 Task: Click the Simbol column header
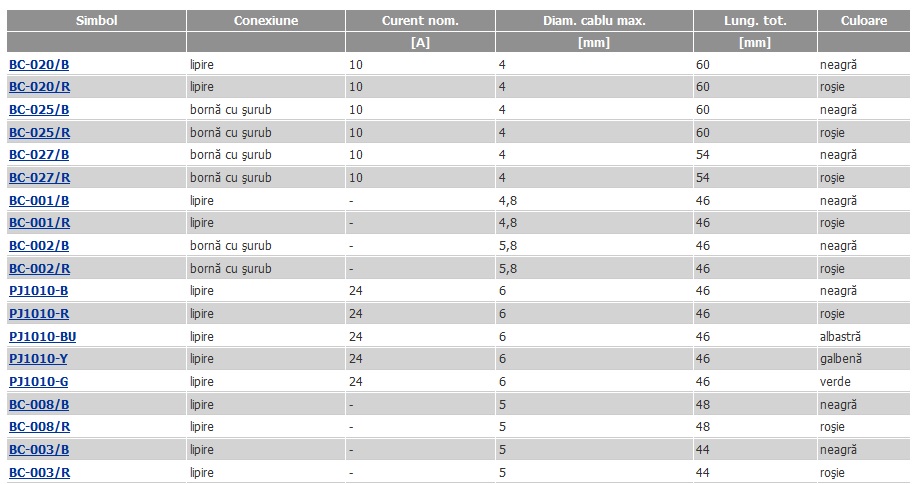[97, 20]
